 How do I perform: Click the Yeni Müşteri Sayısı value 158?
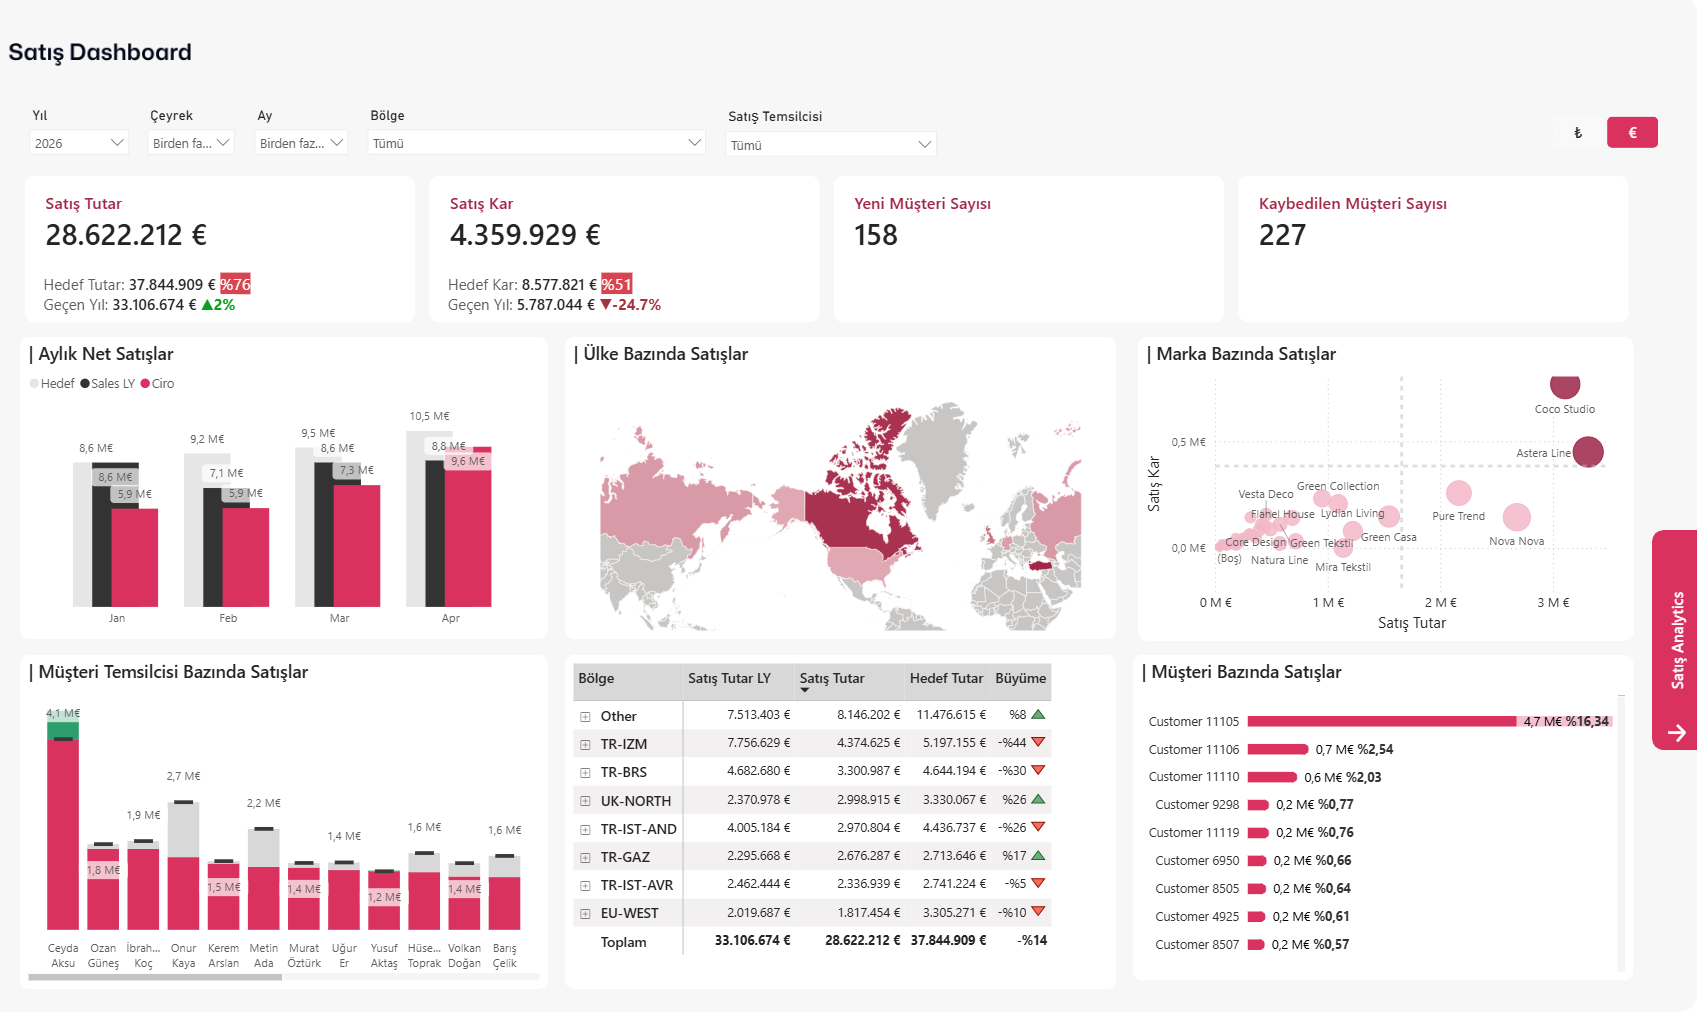tap(876, 235)
